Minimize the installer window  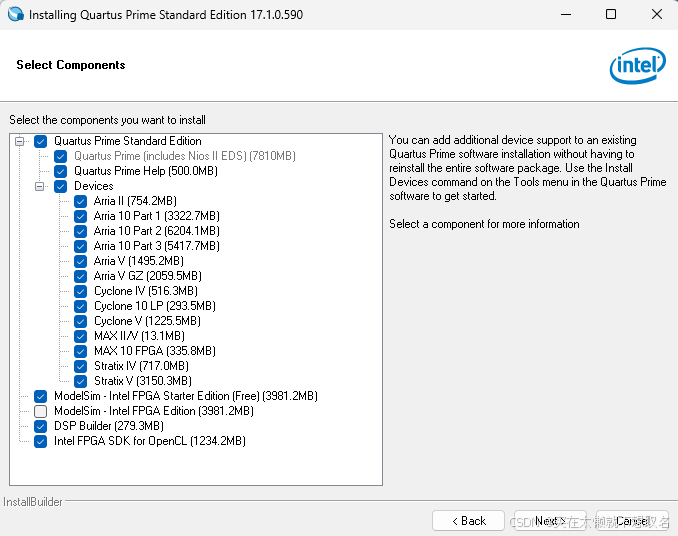tap(566, 14)
